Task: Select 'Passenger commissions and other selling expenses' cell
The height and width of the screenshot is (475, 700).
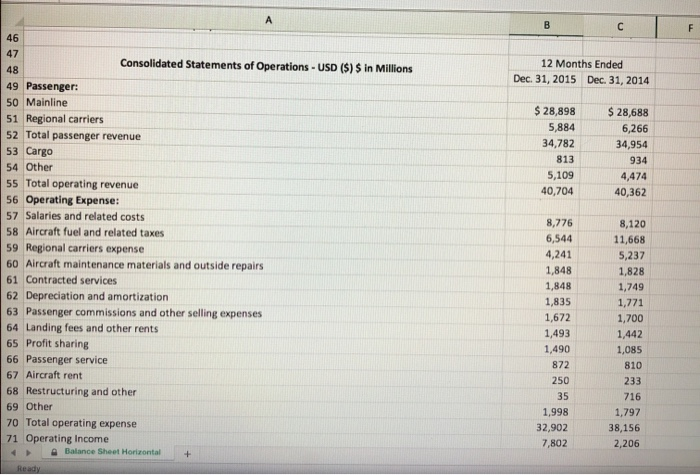Action: (144, 312)
